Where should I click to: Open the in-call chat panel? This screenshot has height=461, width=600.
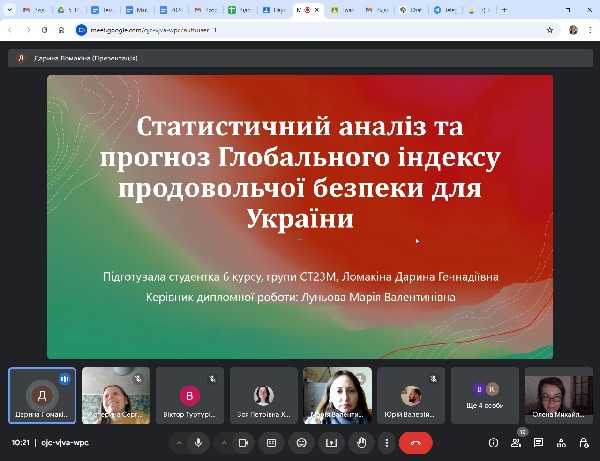538,442
